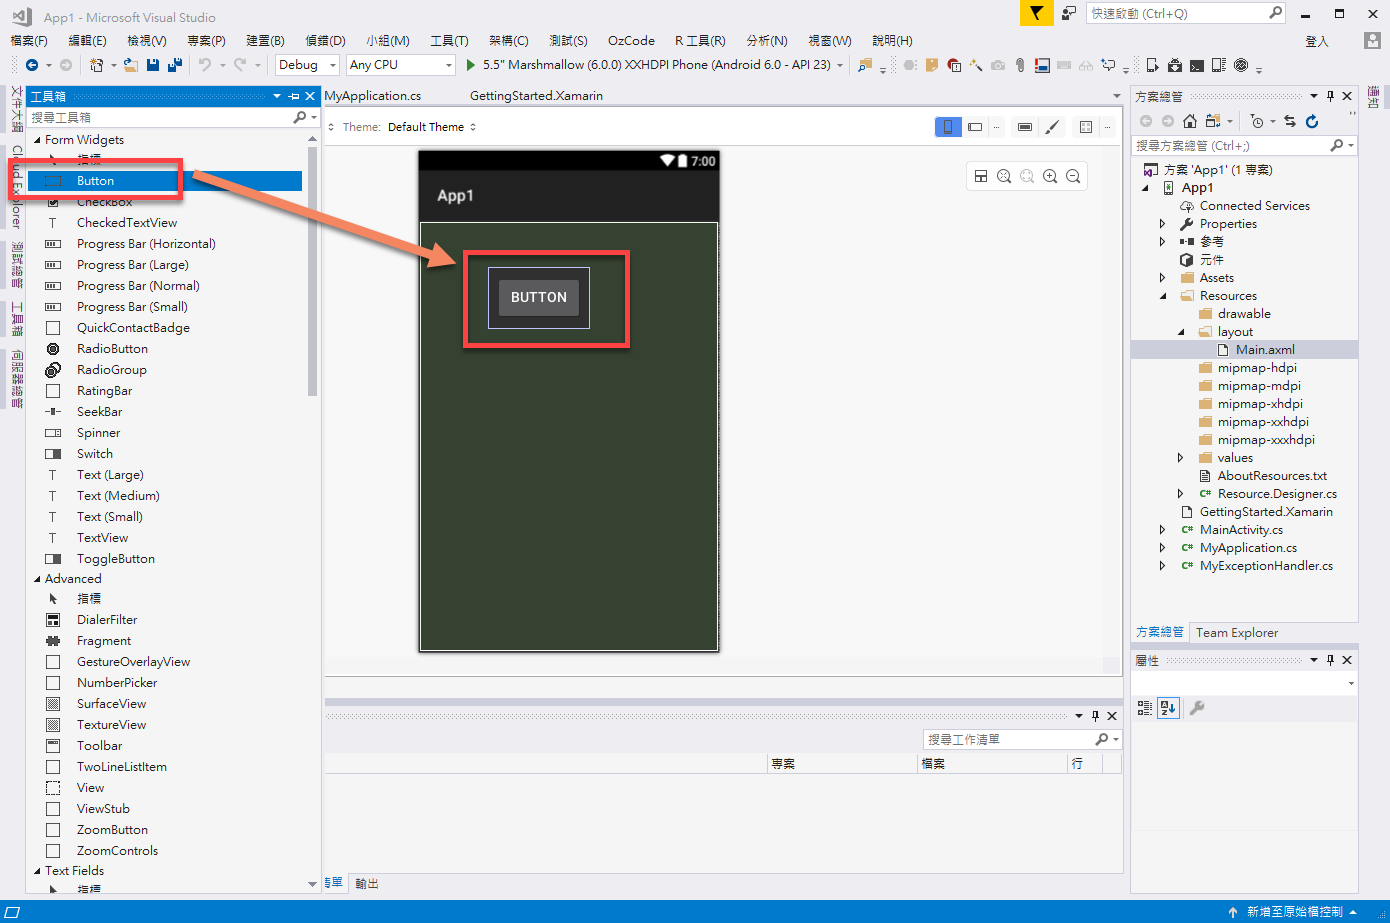Screen dimensions: 1390x923
Task: Select Progress Bar (Horizontal) in toolbox
Action: coord(146,244)
